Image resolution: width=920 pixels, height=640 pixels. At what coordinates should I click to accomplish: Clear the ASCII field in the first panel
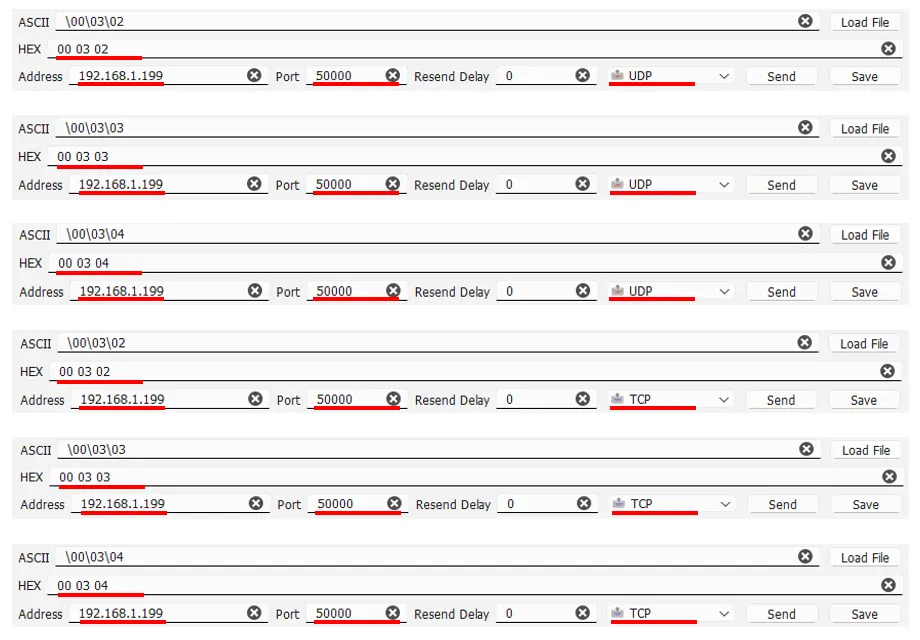point(805,21)
